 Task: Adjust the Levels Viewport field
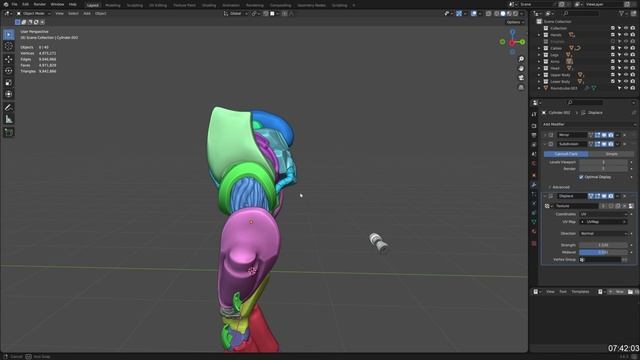tap(604, 162)
